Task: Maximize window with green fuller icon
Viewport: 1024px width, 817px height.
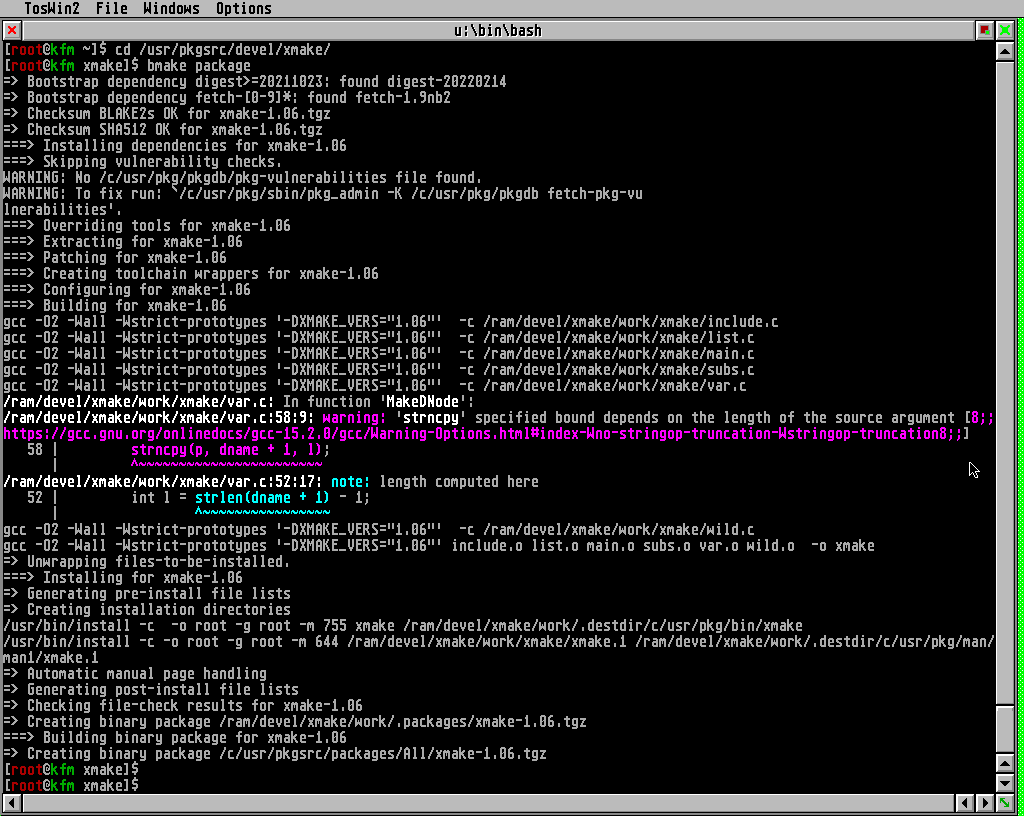Action: (x=1005, y=30)
